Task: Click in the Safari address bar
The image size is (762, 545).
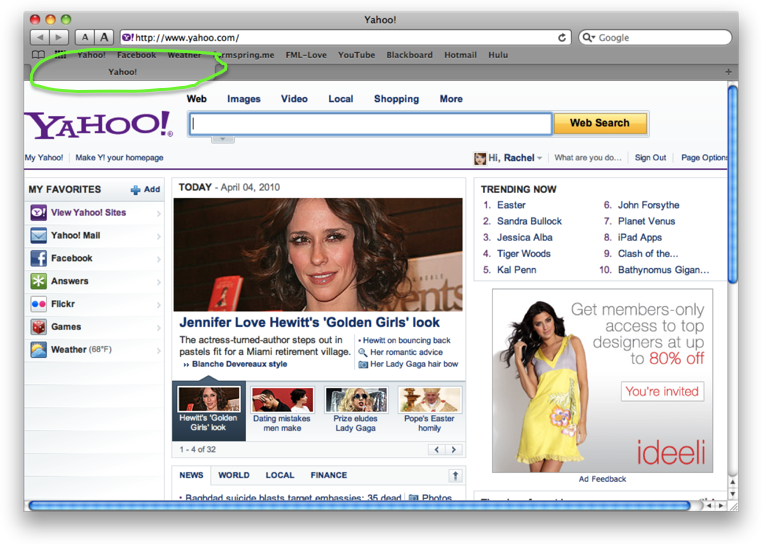Action: (x=345, y=37)
